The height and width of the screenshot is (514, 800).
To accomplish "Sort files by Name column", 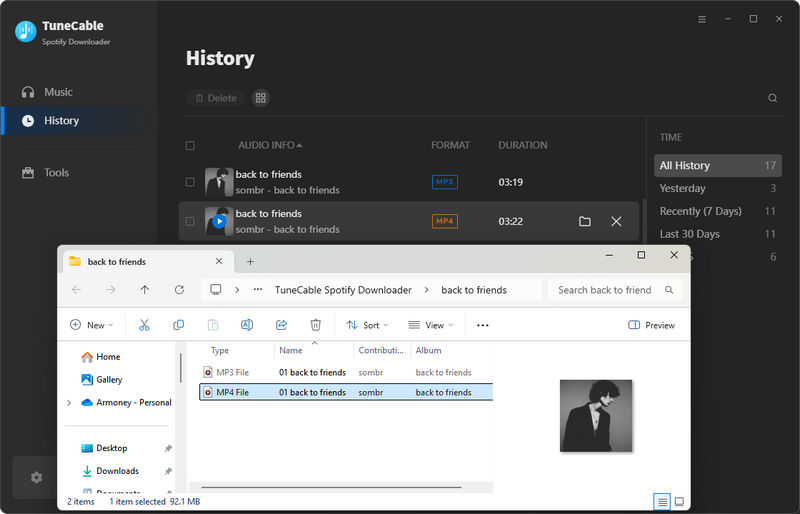I will [291, 351].
